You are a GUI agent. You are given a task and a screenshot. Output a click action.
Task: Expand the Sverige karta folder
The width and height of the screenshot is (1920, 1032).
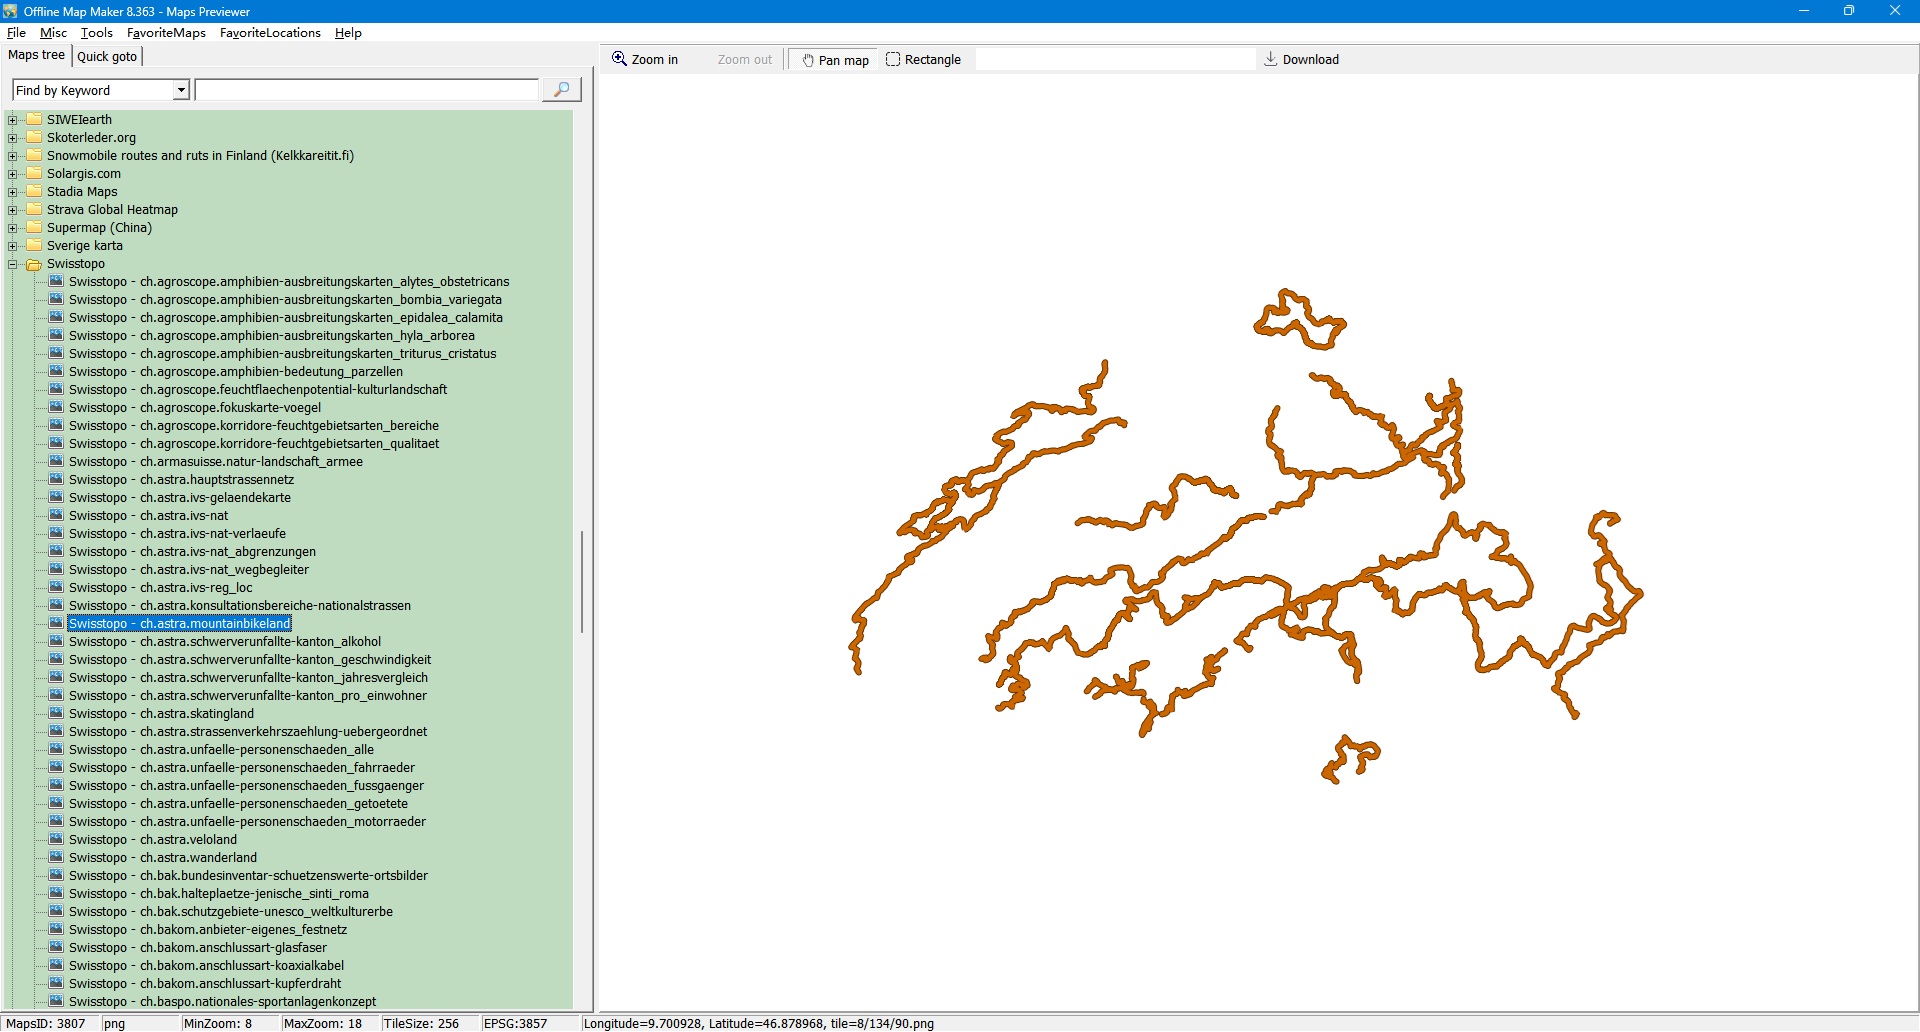coord(13,246)
